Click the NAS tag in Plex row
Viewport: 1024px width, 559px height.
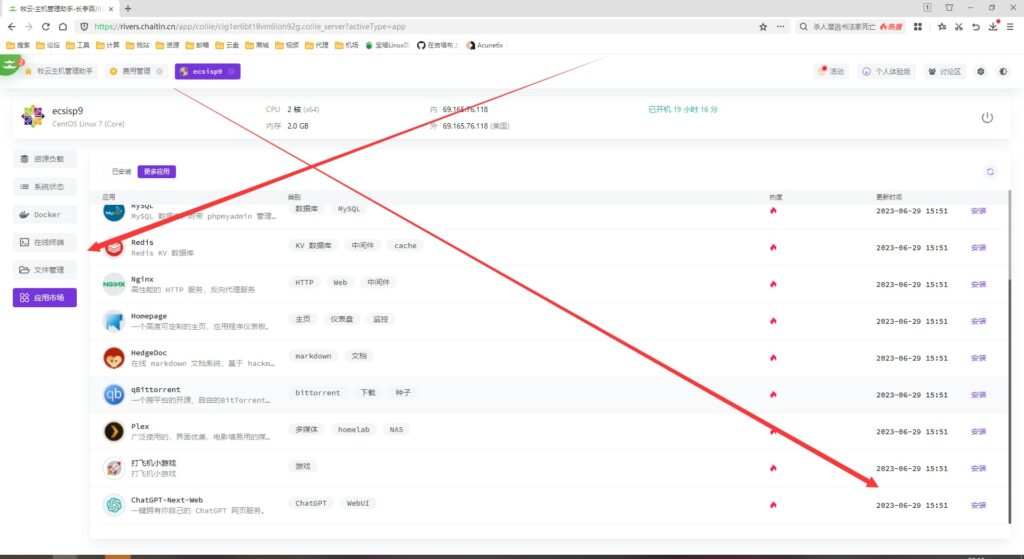[x=396, y=430]
